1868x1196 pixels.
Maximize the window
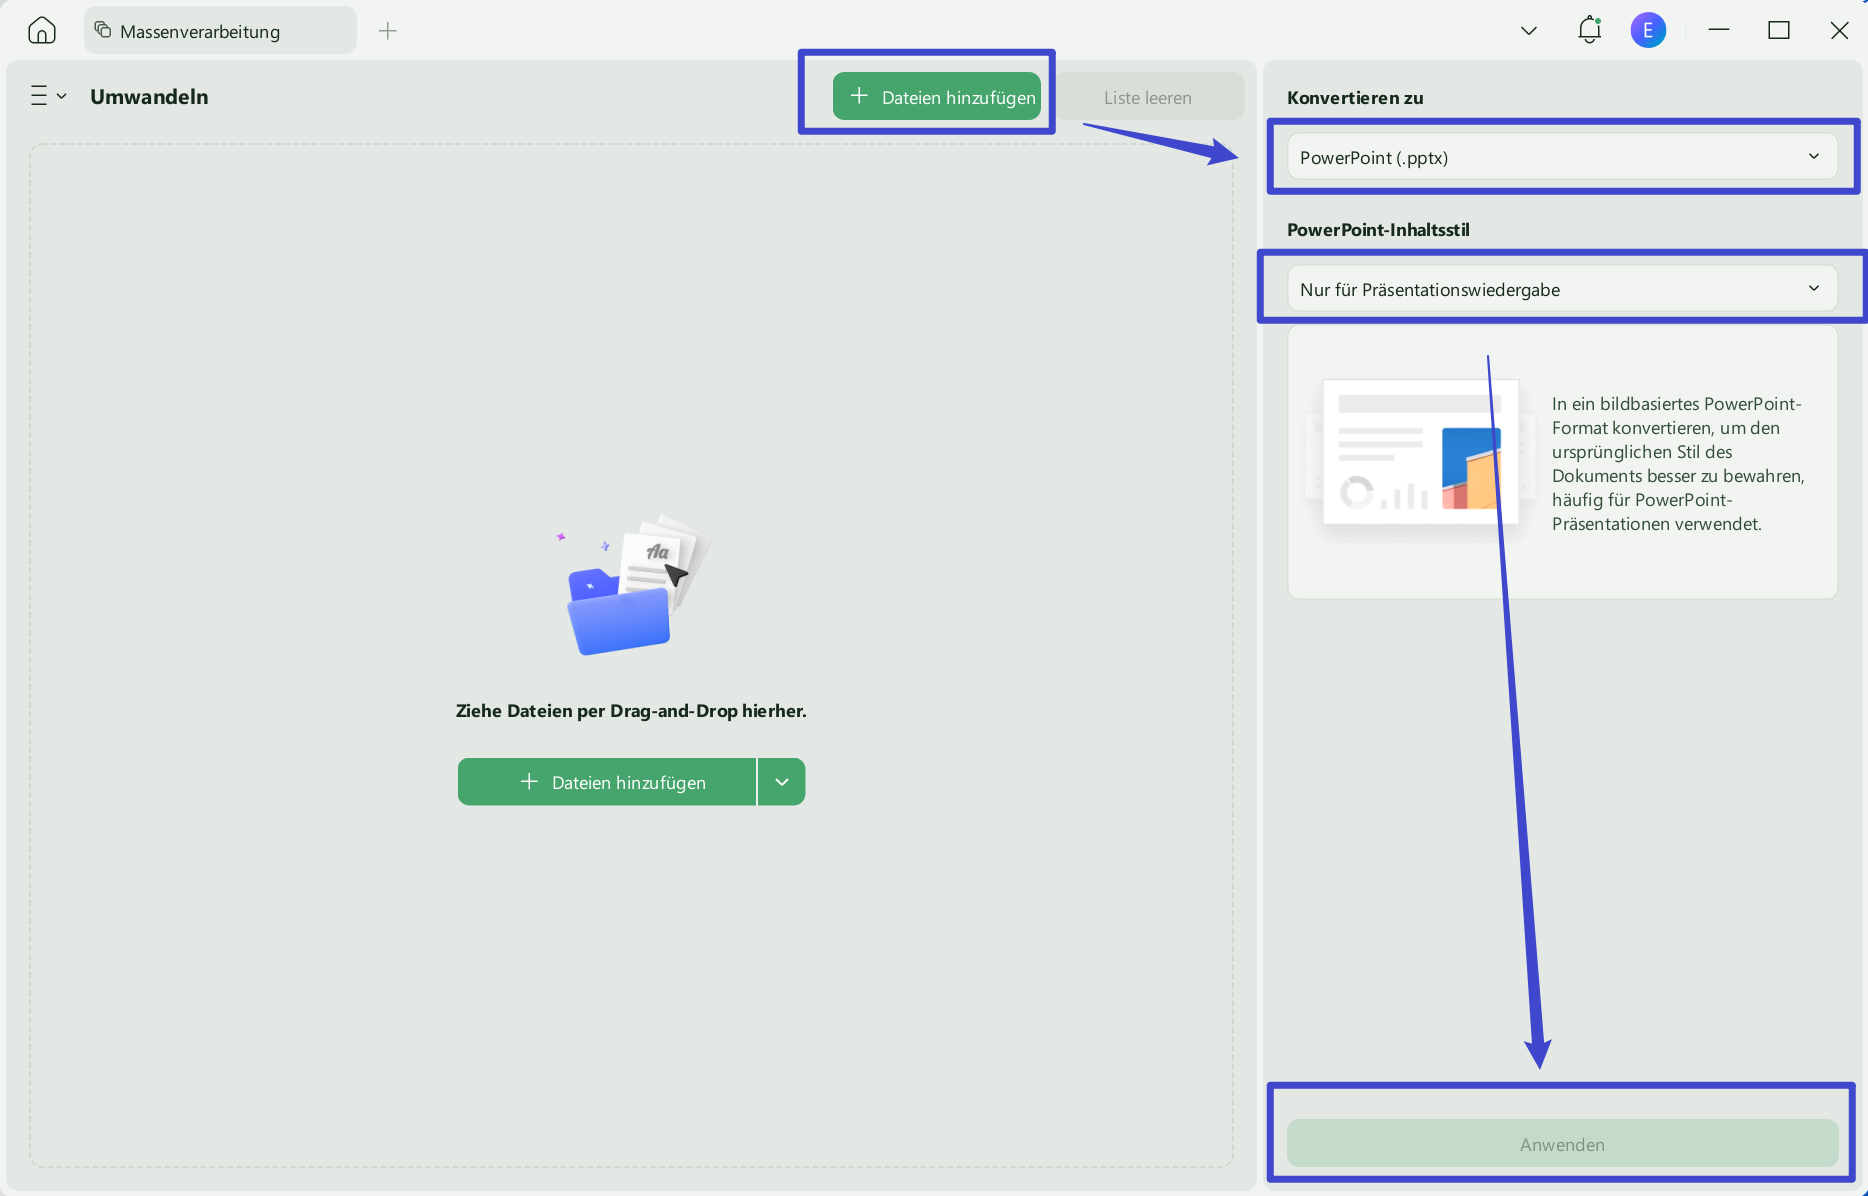pyautogui.click(x=1779, y=31)
